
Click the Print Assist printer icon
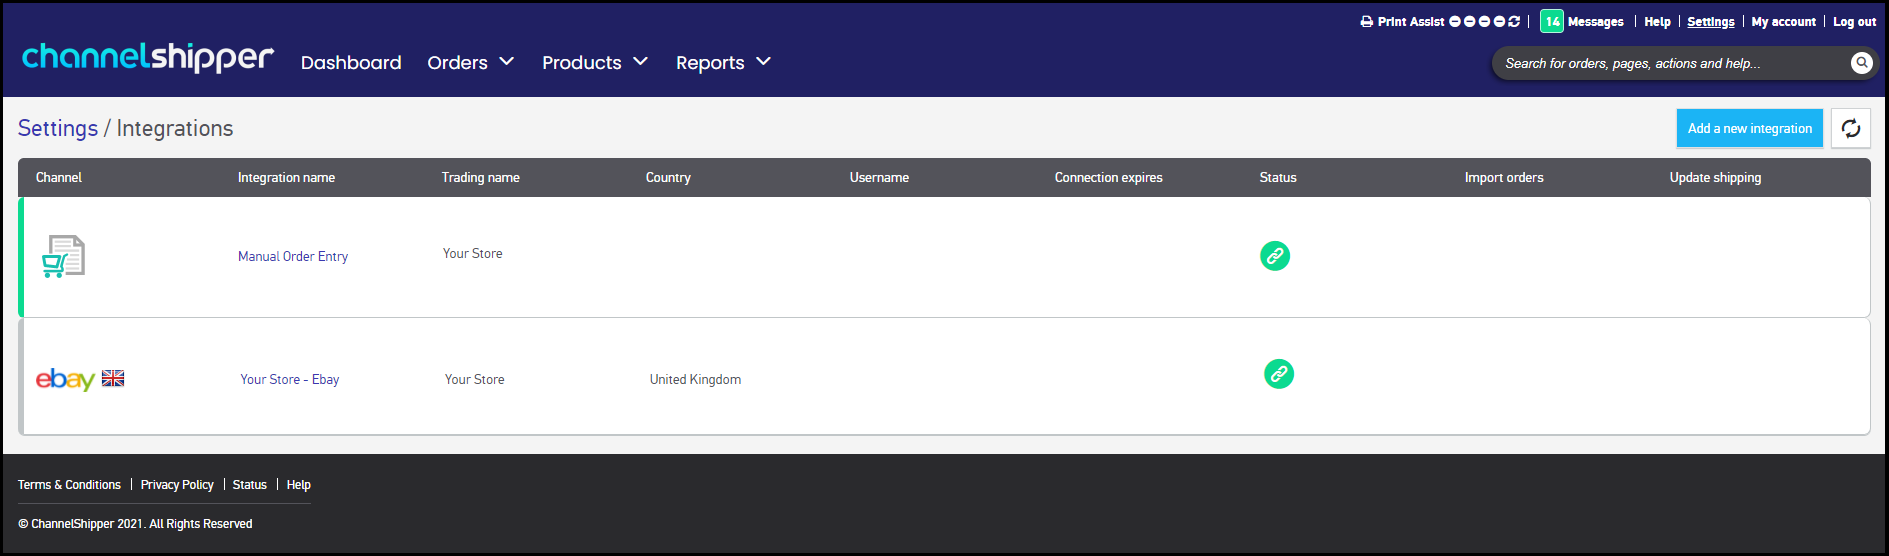(1367, 21)
